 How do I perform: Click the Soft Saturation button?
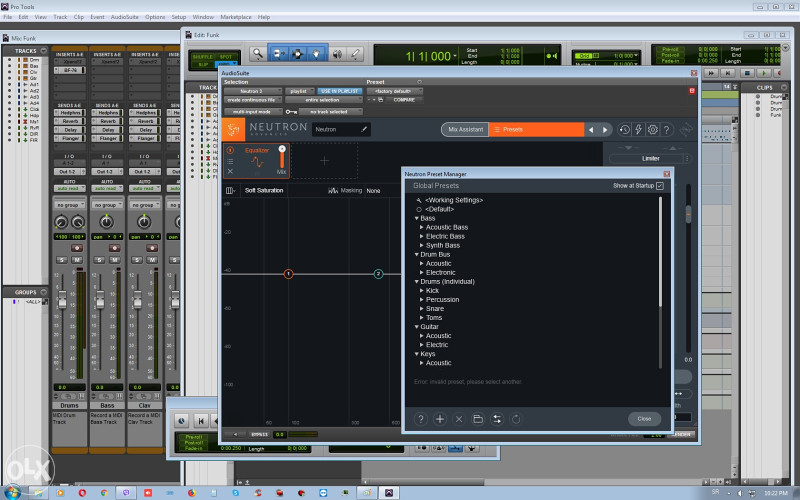click(x=264, y=190)
